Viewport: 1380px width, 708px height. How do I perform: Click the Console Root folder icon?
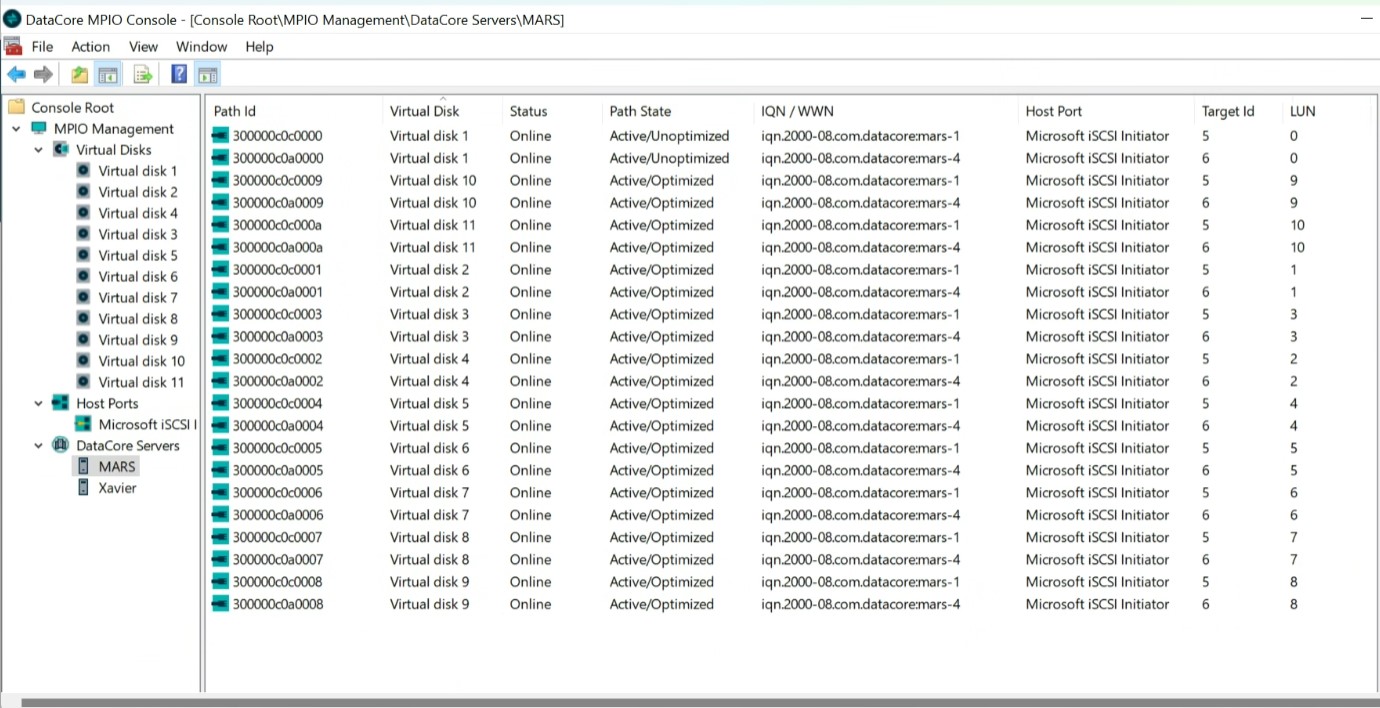[x=16, y=108]
